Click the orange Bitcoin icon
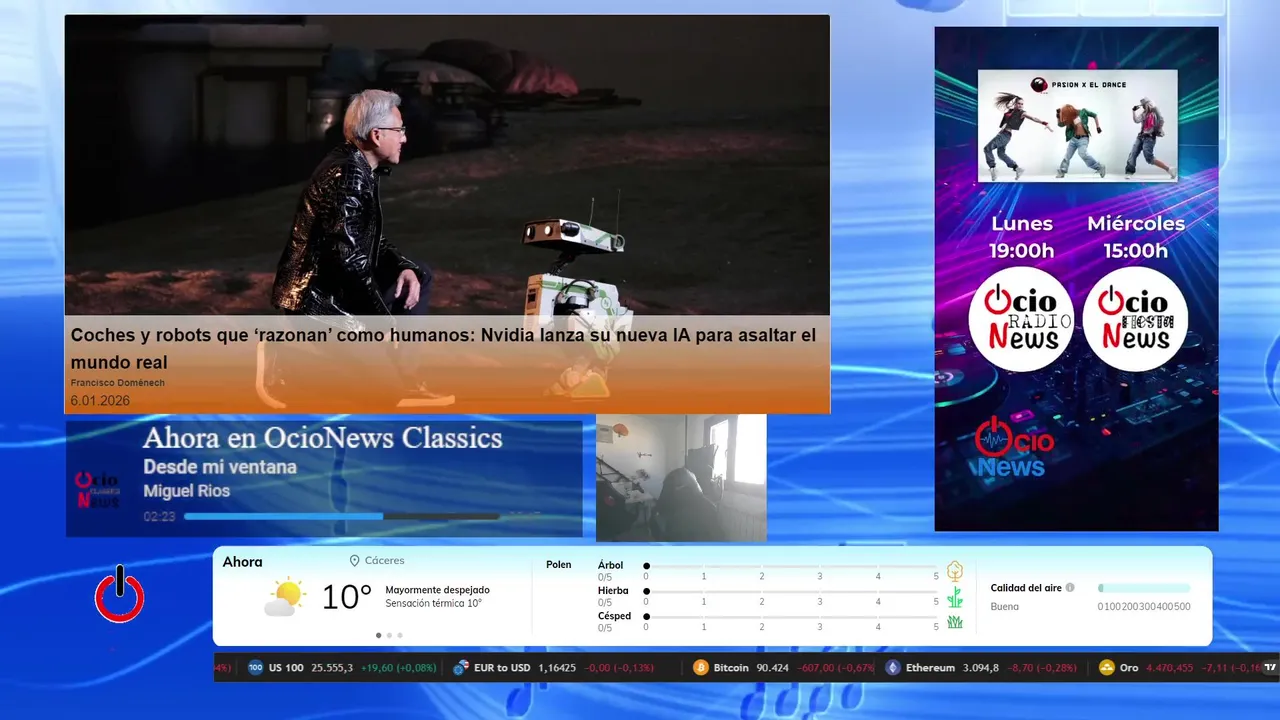Viewport: 1280px width, 720px height. click(701, 667)
